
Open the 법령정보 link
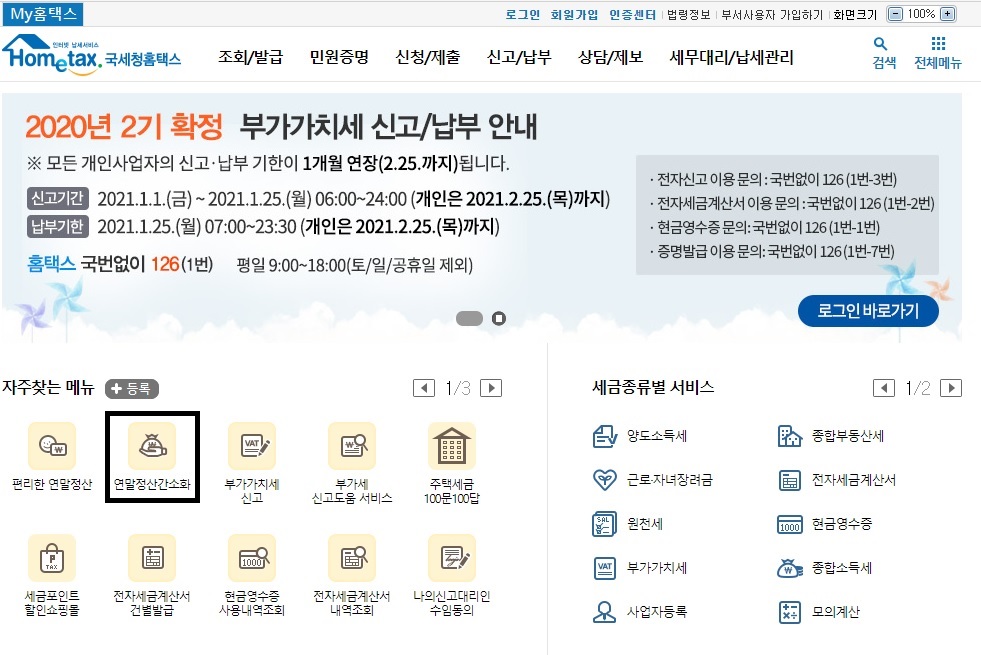688,14
